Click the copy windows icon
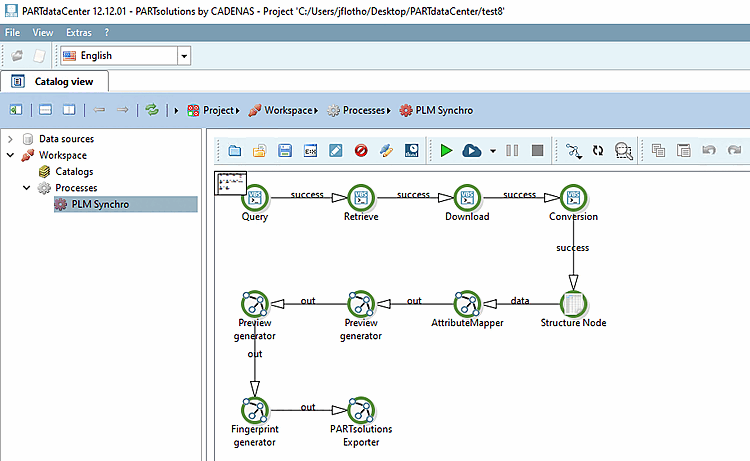 click(659, 151)
